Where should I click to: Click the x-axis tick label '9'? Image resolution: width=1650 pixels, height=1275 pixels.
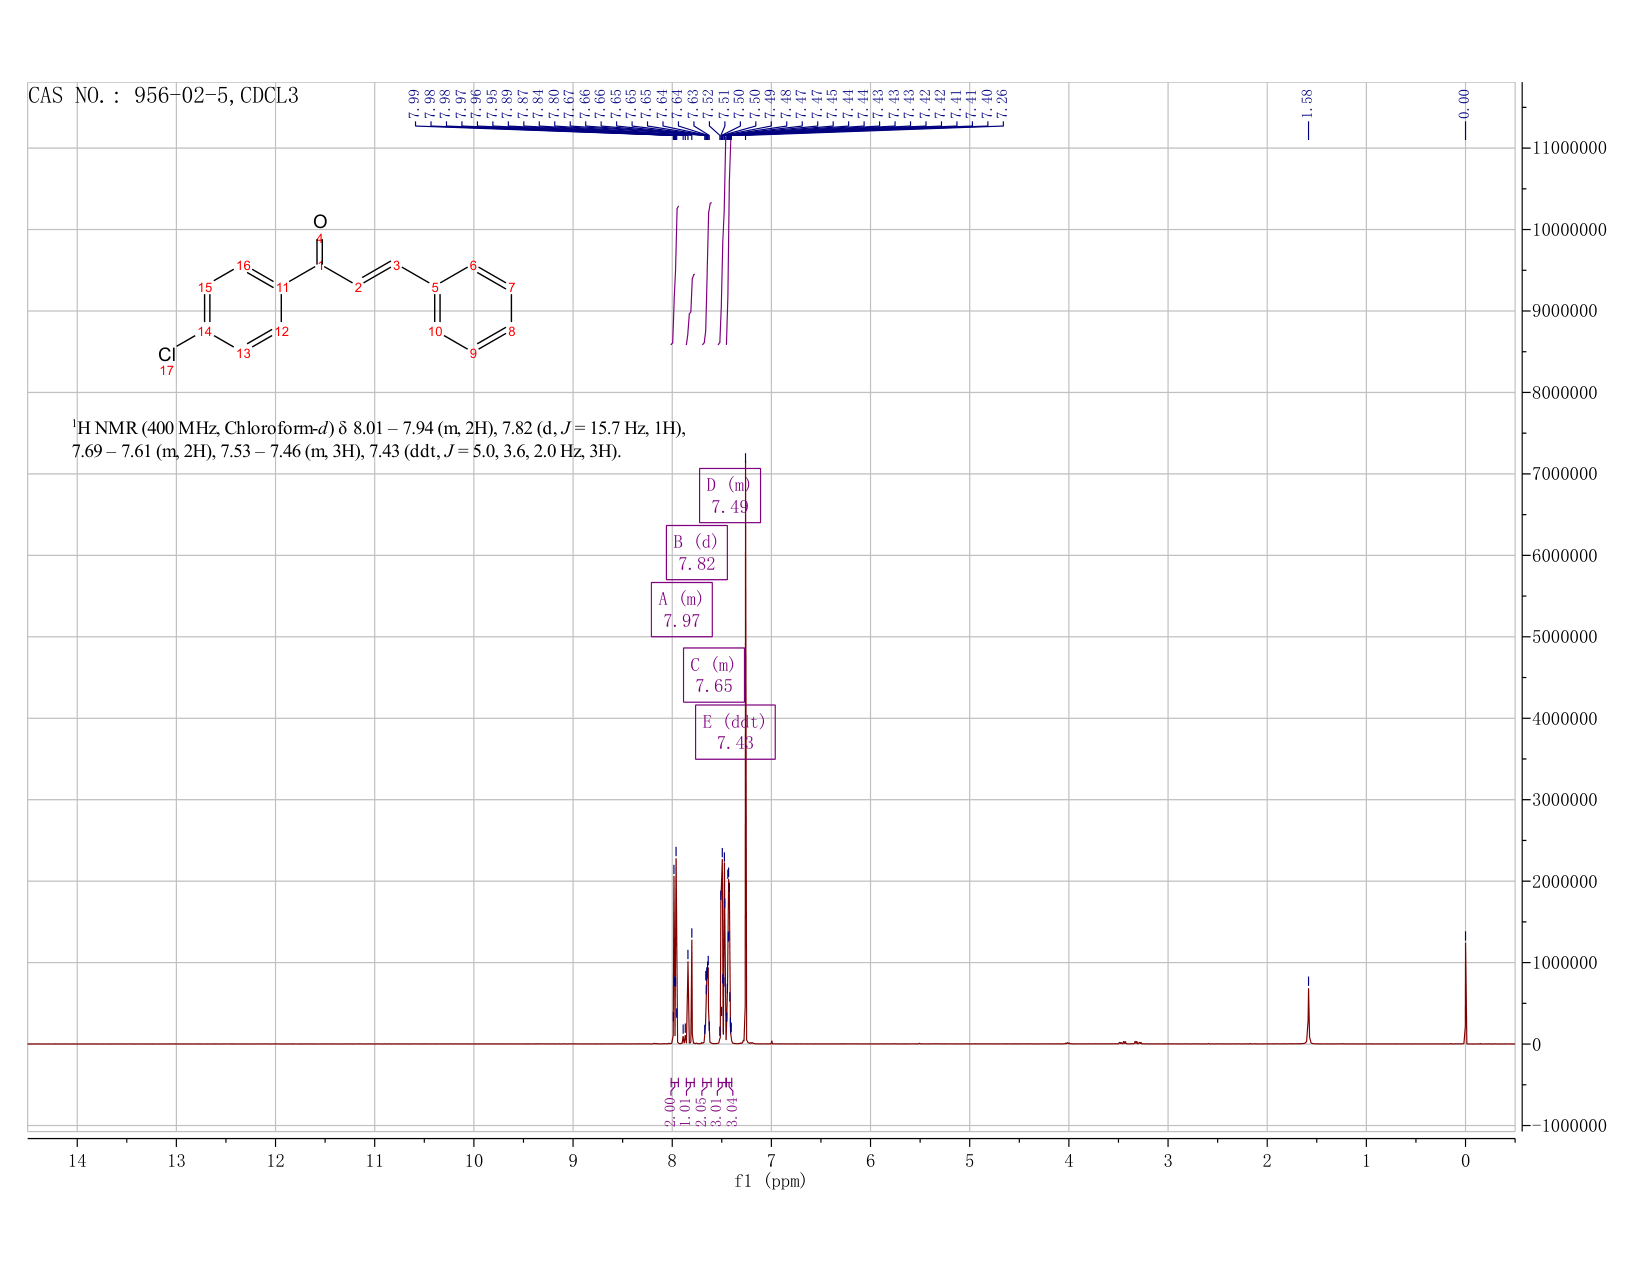pyautogui.click(x=573, y=1161)
